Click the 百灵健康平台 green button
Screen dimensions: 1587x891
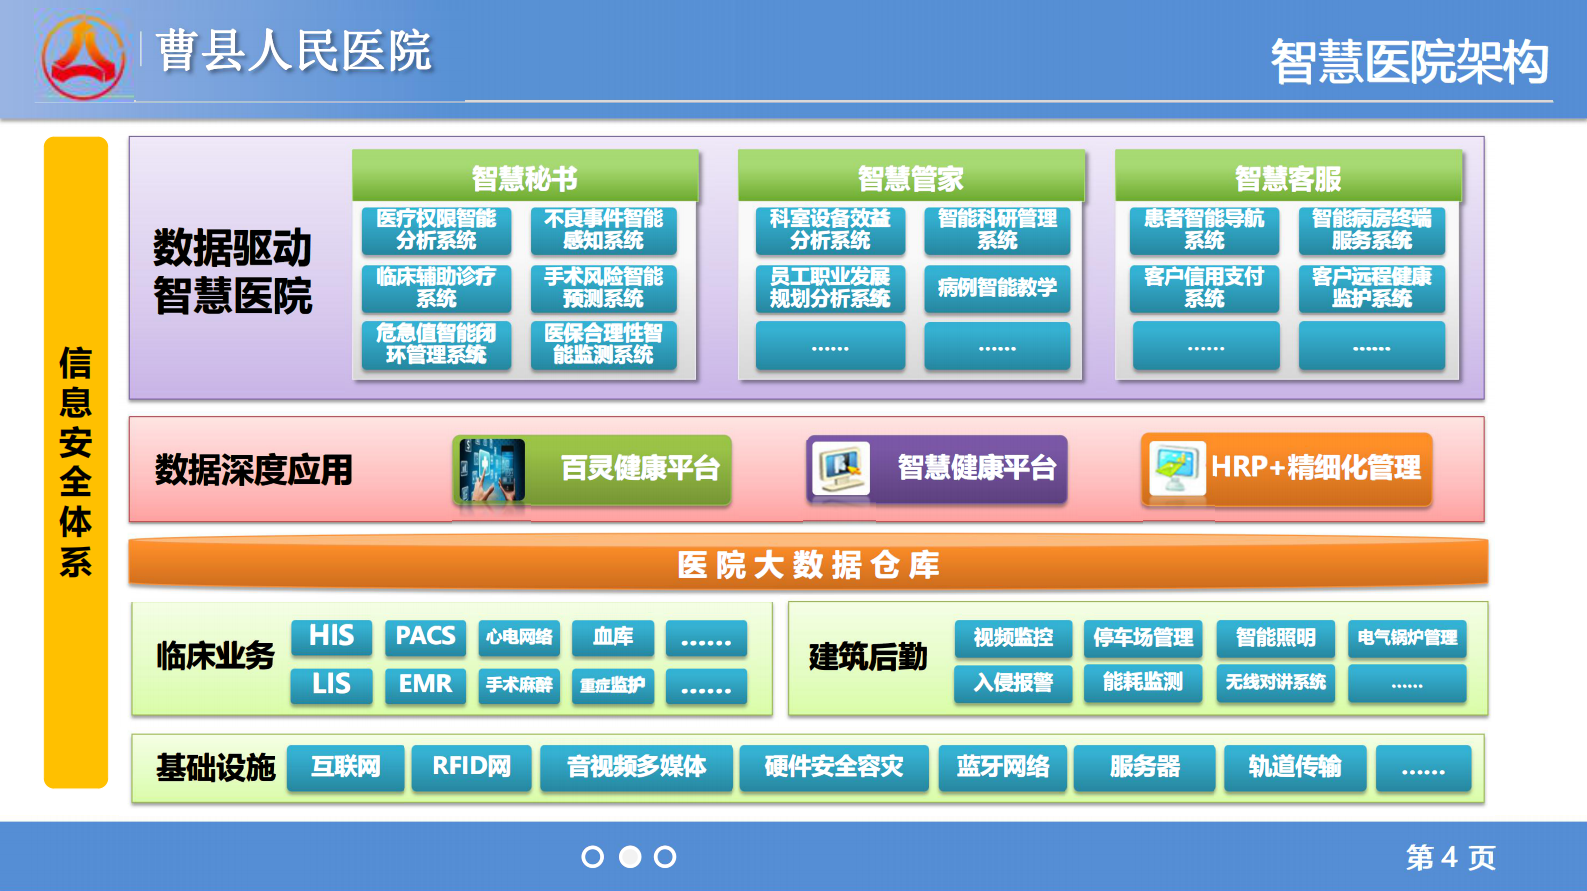(592, 469)
